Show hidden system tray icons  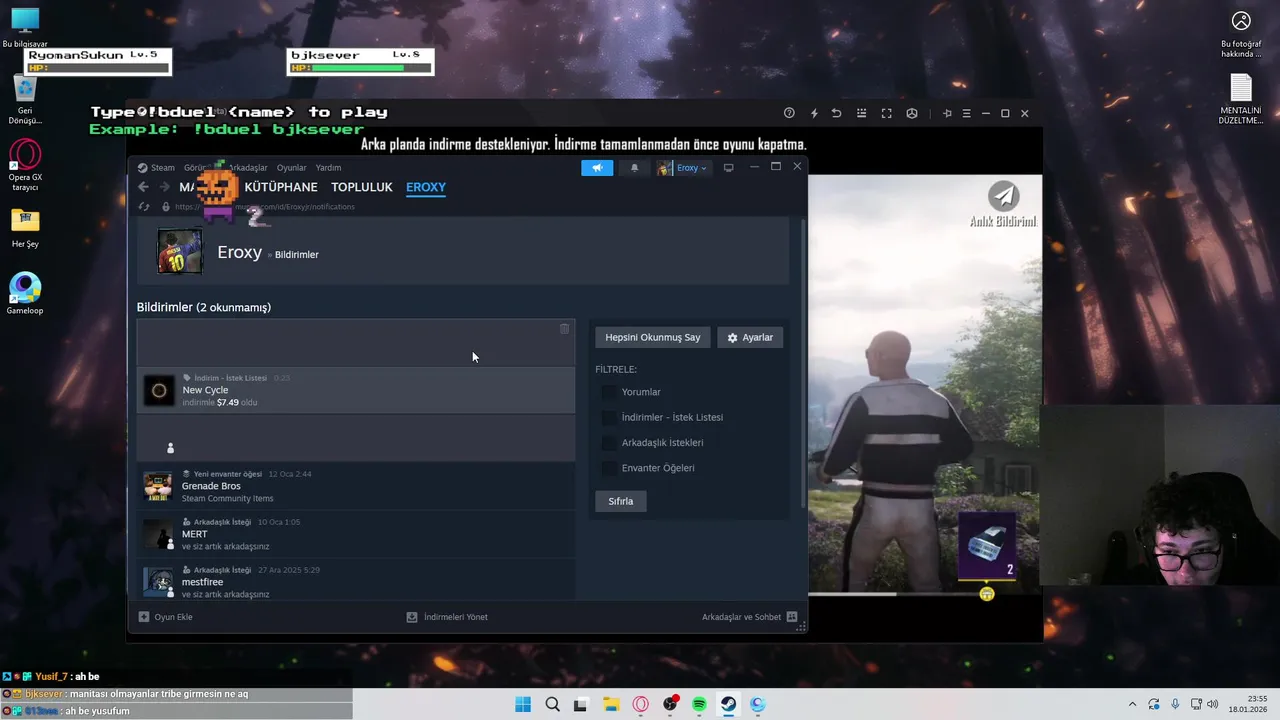(x=1132, y=704)
